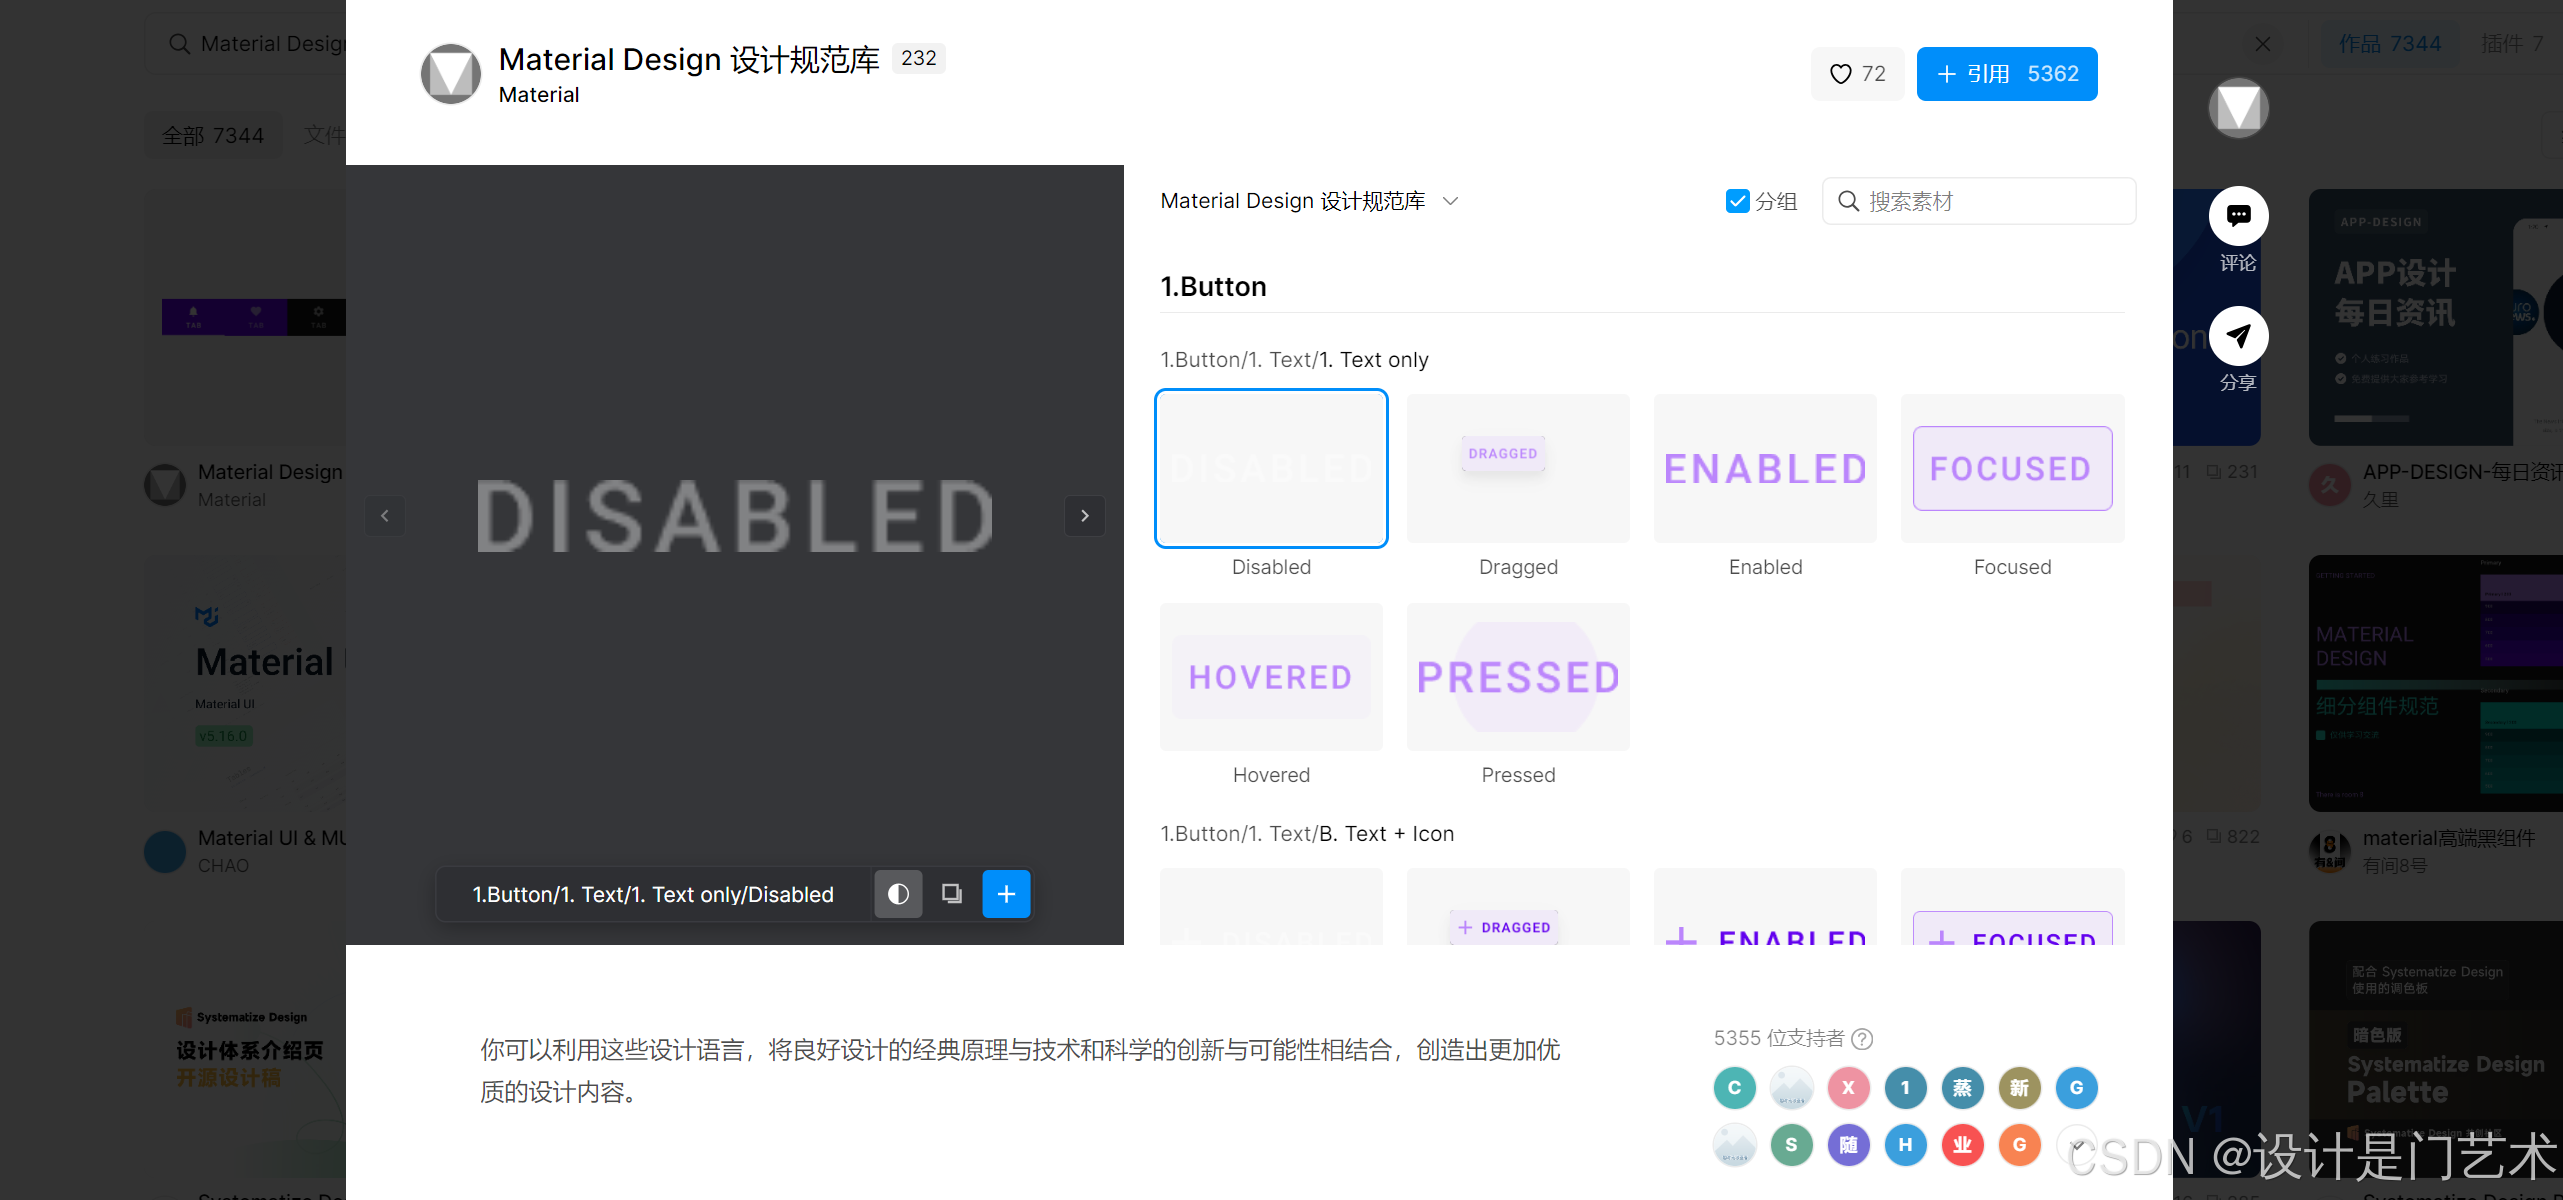The width and height of the screenshot is (2563, 1200).
Task: Open comments via the 评论 bubble icon
Action: (x=2238, y=216)
